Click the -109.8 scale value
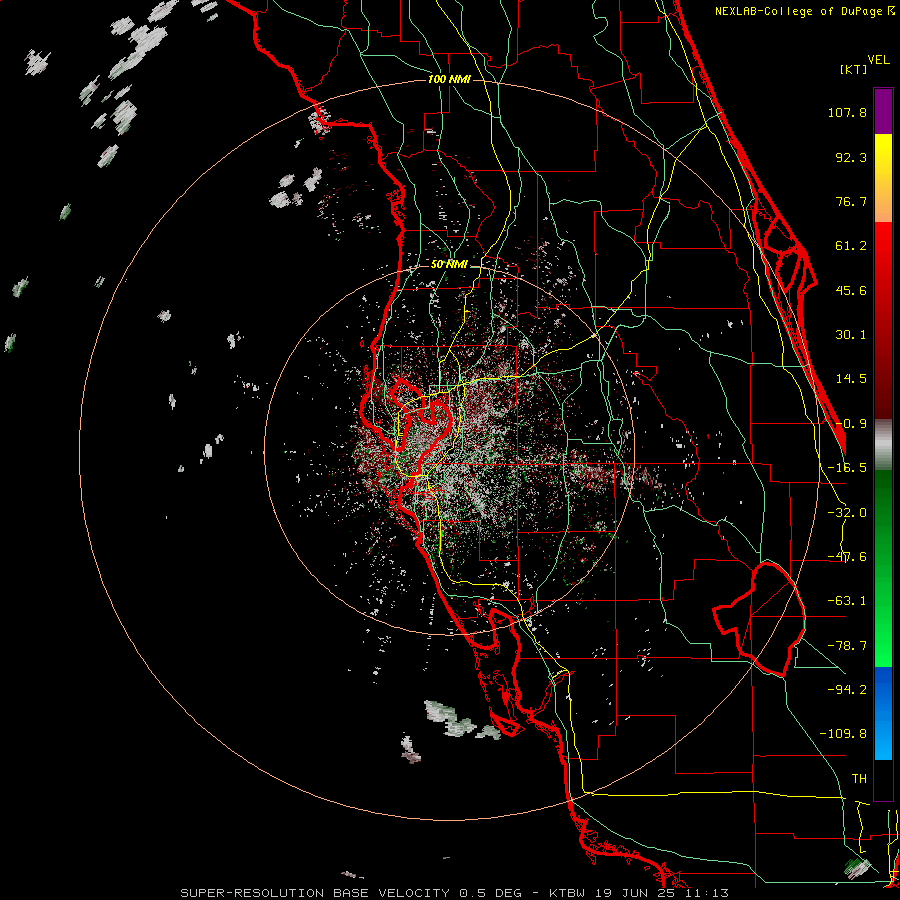Screen dimensions: 900x900 tap(843, 734)
